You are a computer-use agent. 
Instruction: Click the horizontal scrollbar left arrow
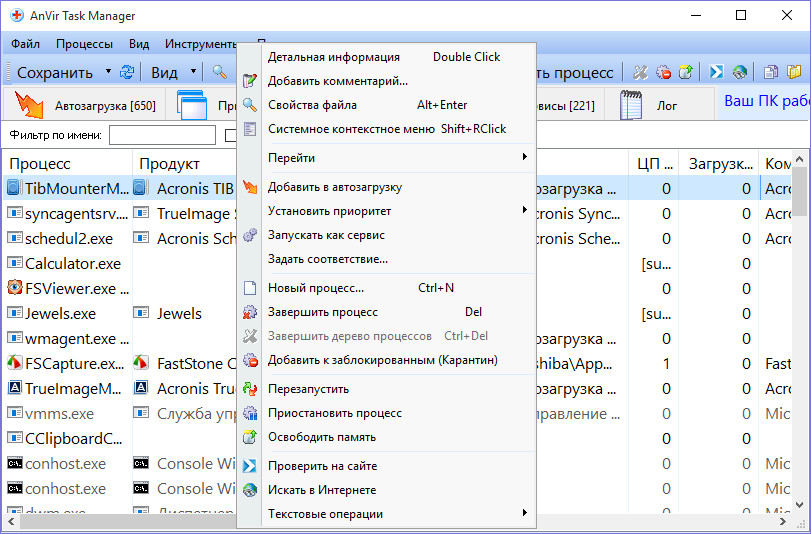(x=9, y=522)
